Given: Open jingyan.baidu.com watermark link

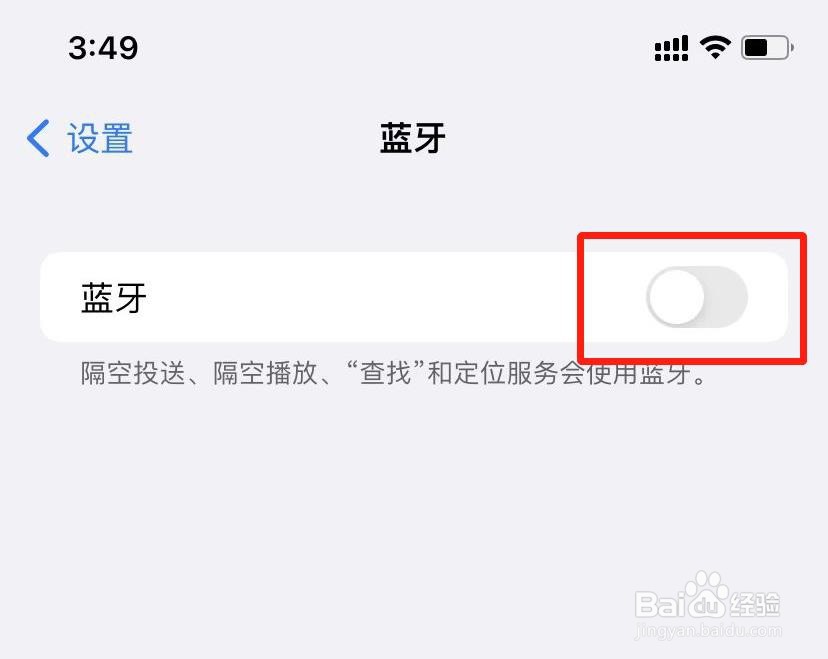Looking at the screenshot, I should [x=708, y=631].
